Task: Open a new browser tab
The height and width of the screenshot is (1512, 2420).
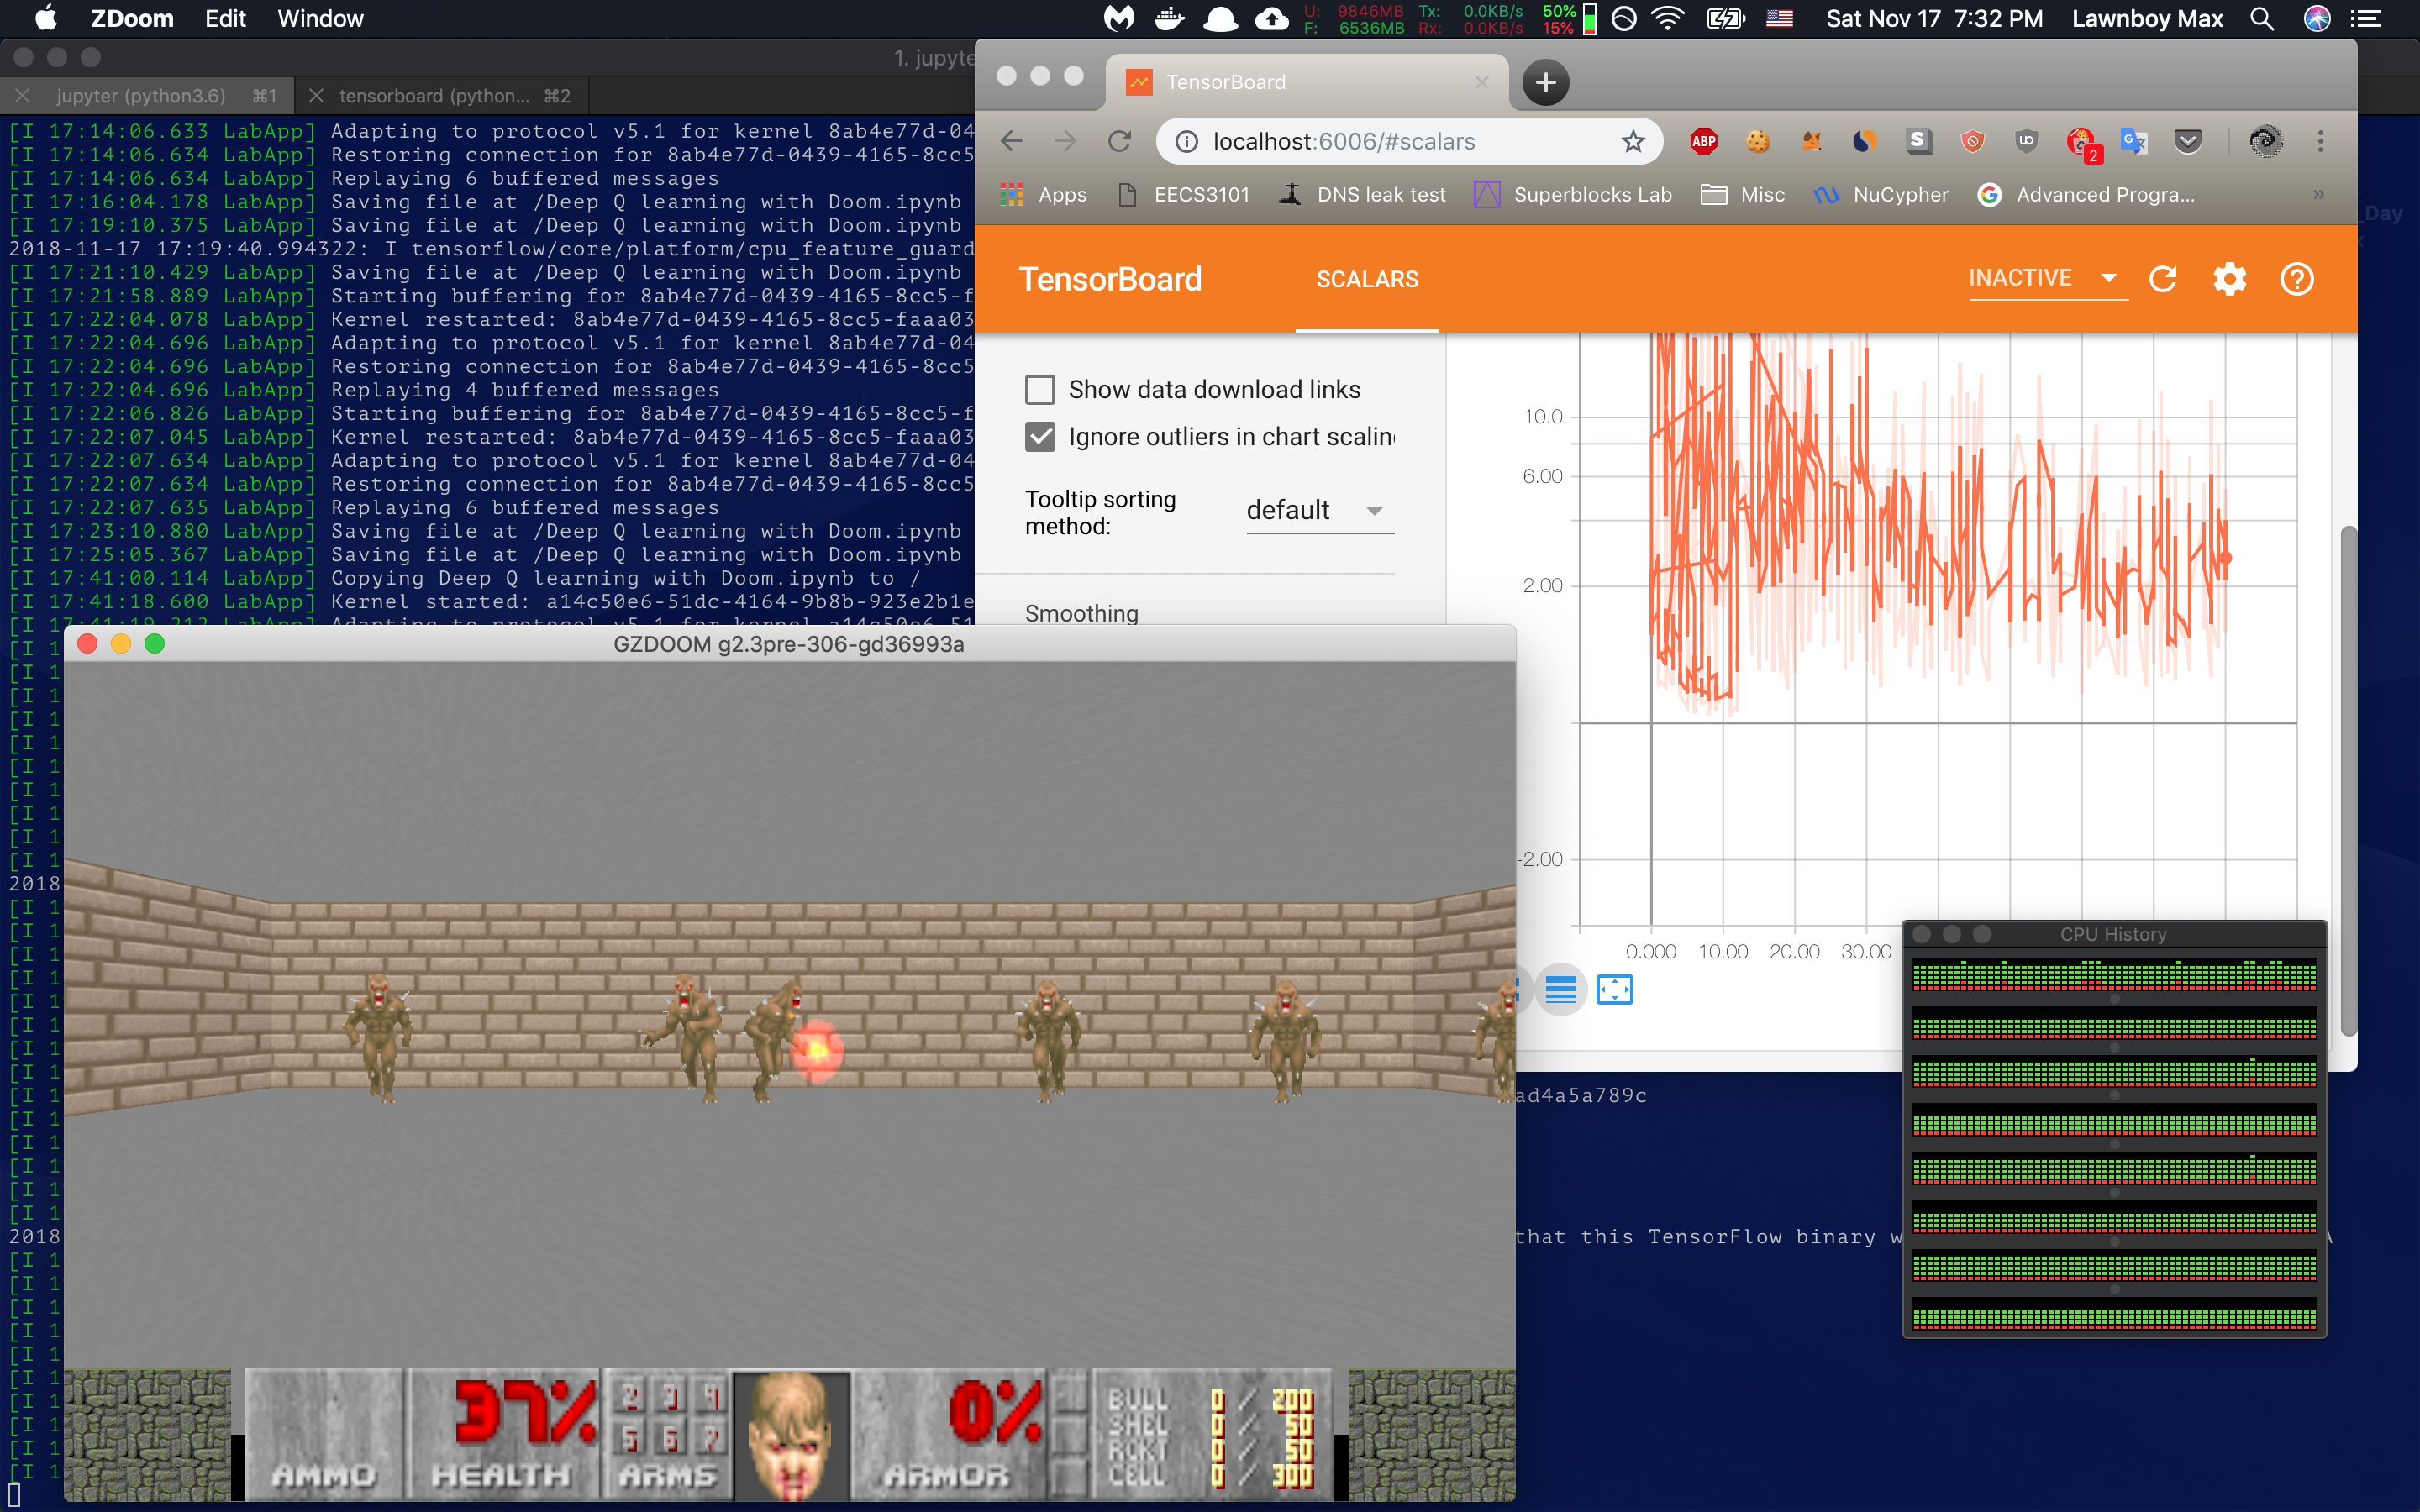Action: point(1545,82)
